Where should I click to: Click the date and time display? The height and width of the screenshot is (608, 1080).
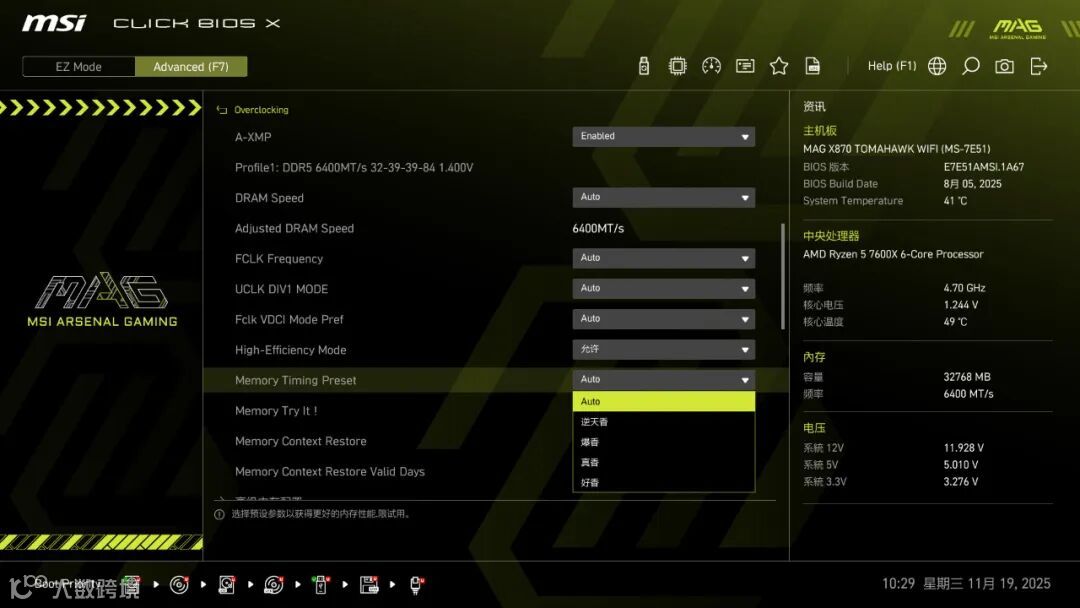point(966,584)
